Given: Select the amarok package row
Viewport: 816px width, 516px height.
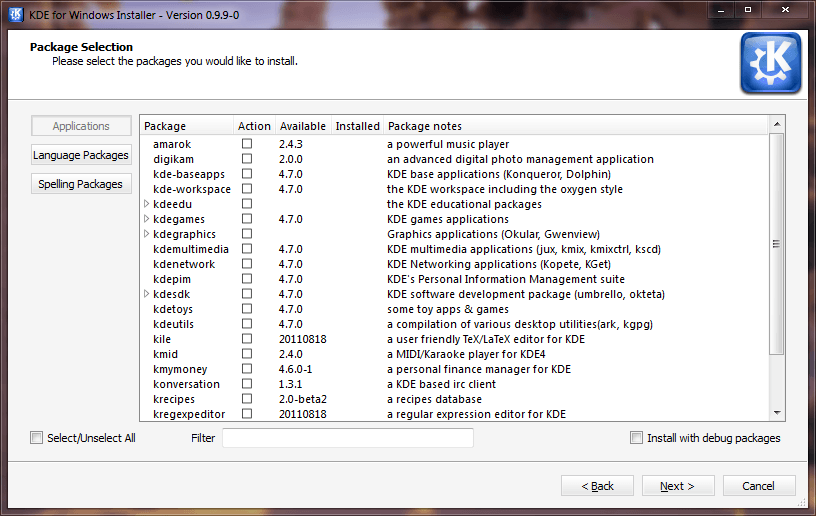Looking at the screenshot, I should click(x=454, y=144).
